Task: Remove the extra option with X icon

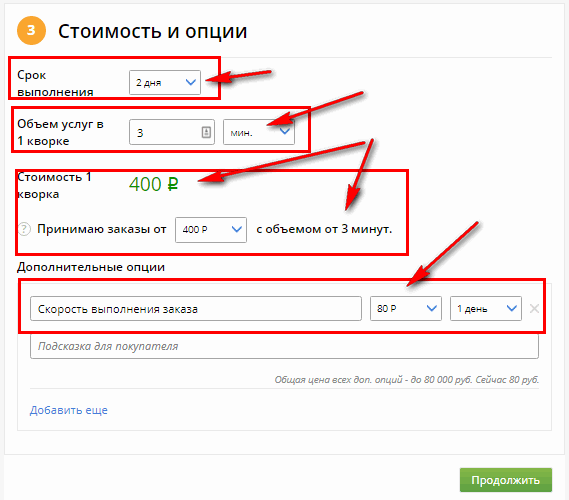Action: (x=534, y=309)
